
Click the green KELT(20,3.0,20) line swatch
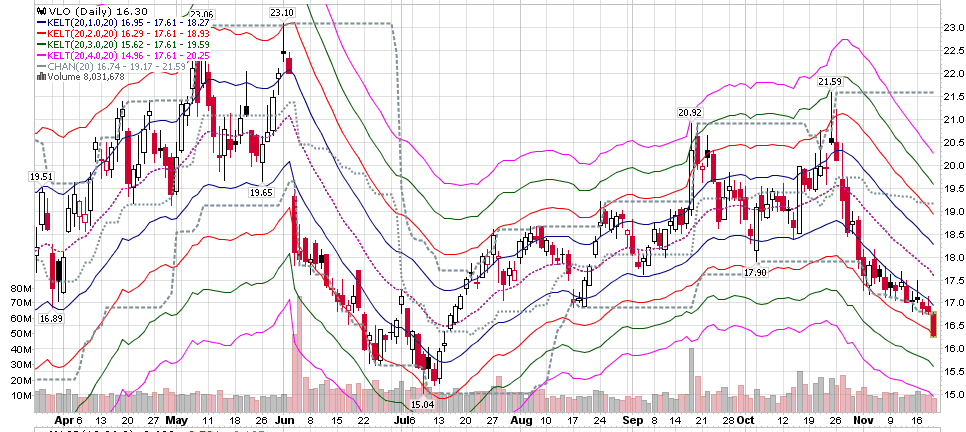[x=42, y=44]
